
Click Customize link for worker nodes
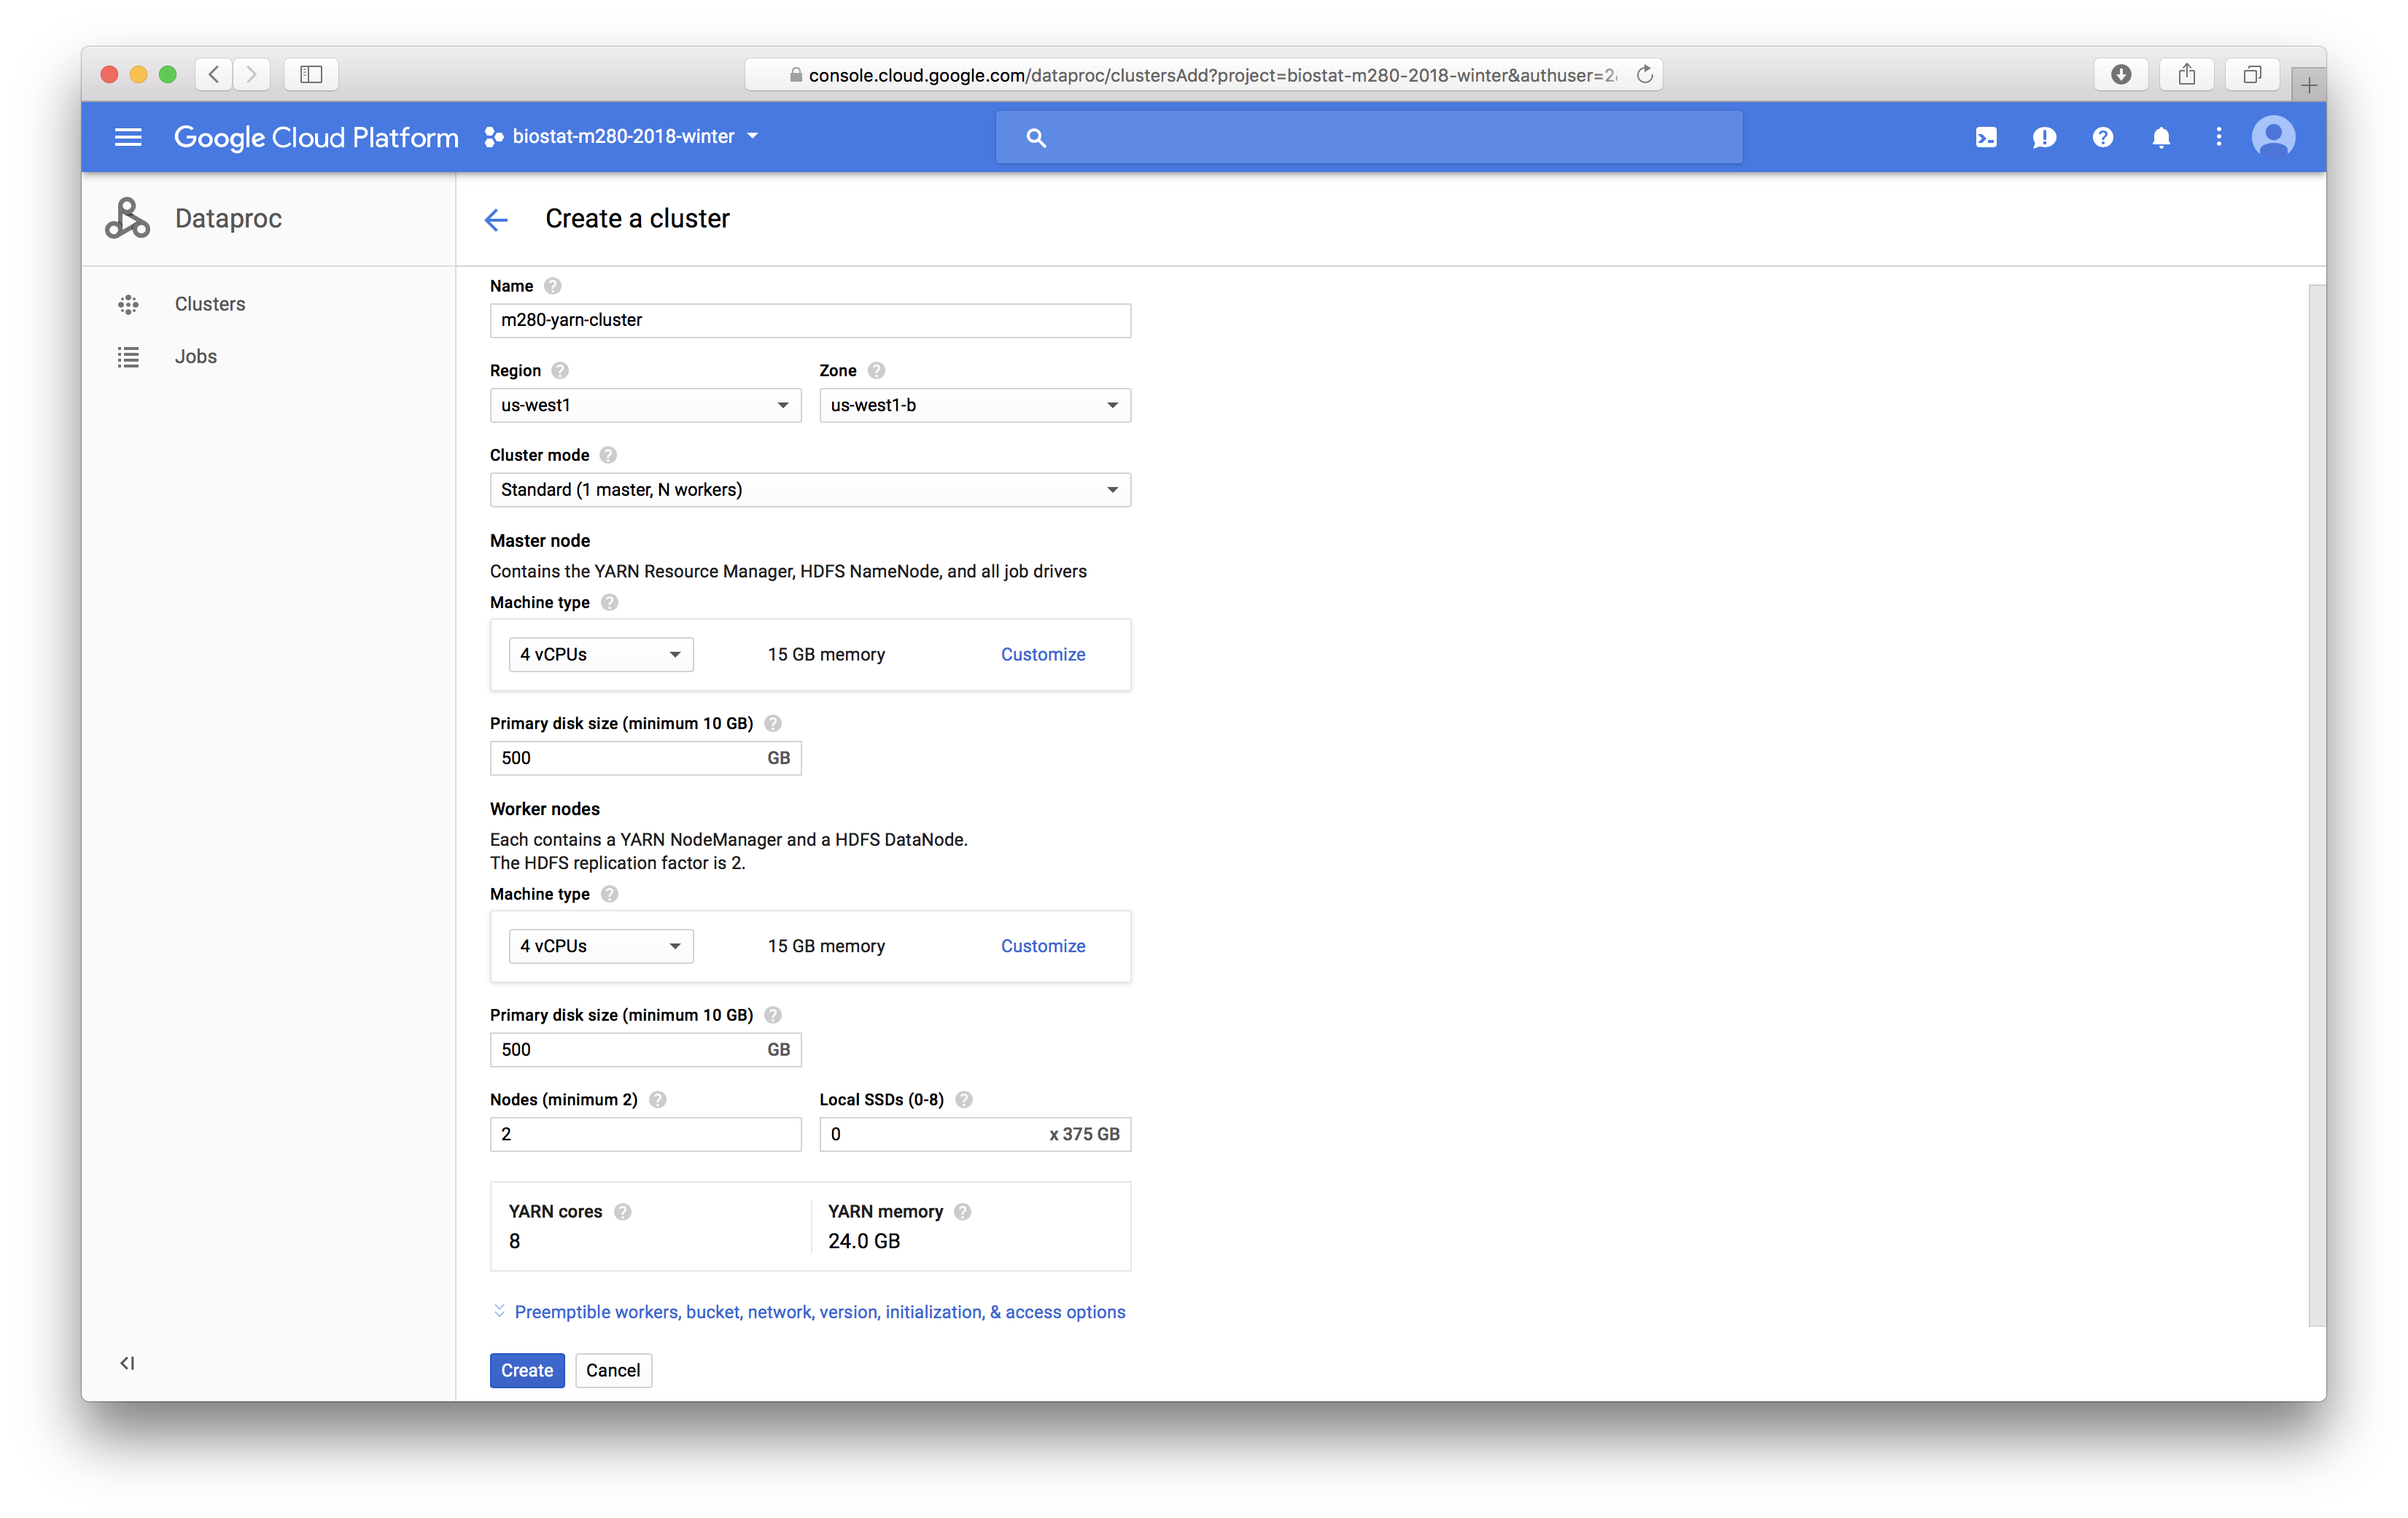coord(1042,946)
